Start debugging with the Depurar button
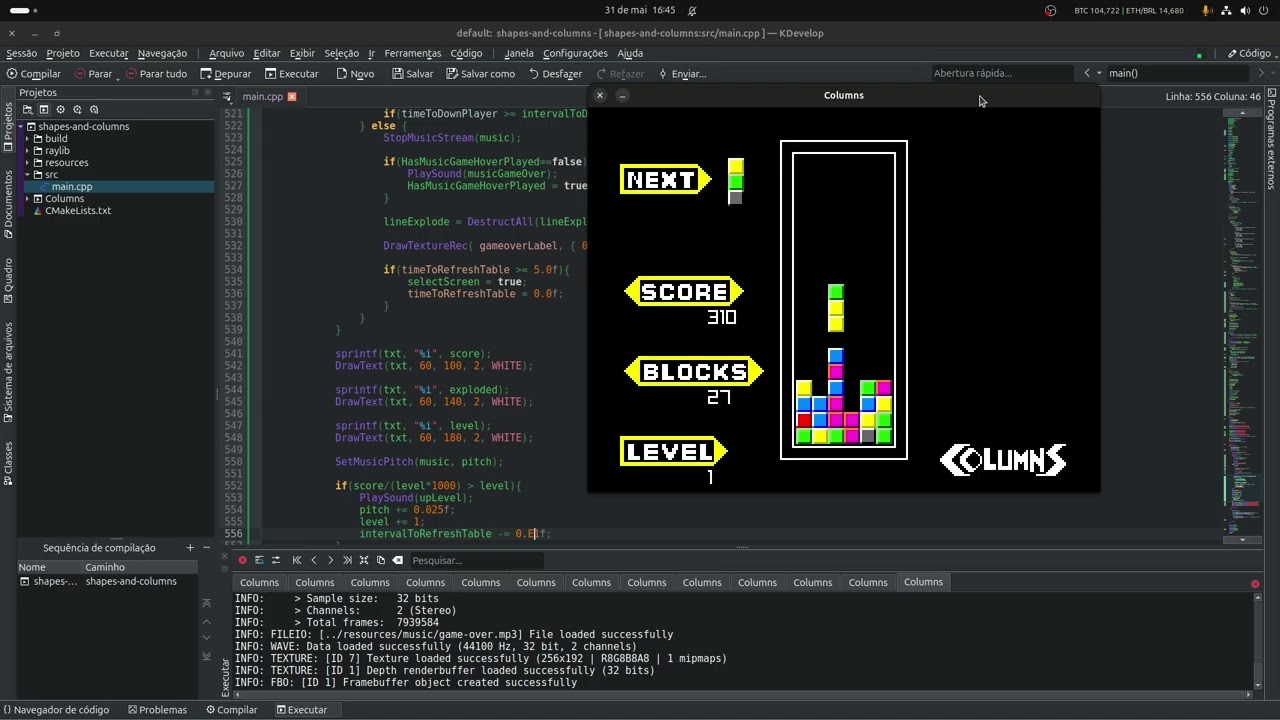 pos(225,73)
